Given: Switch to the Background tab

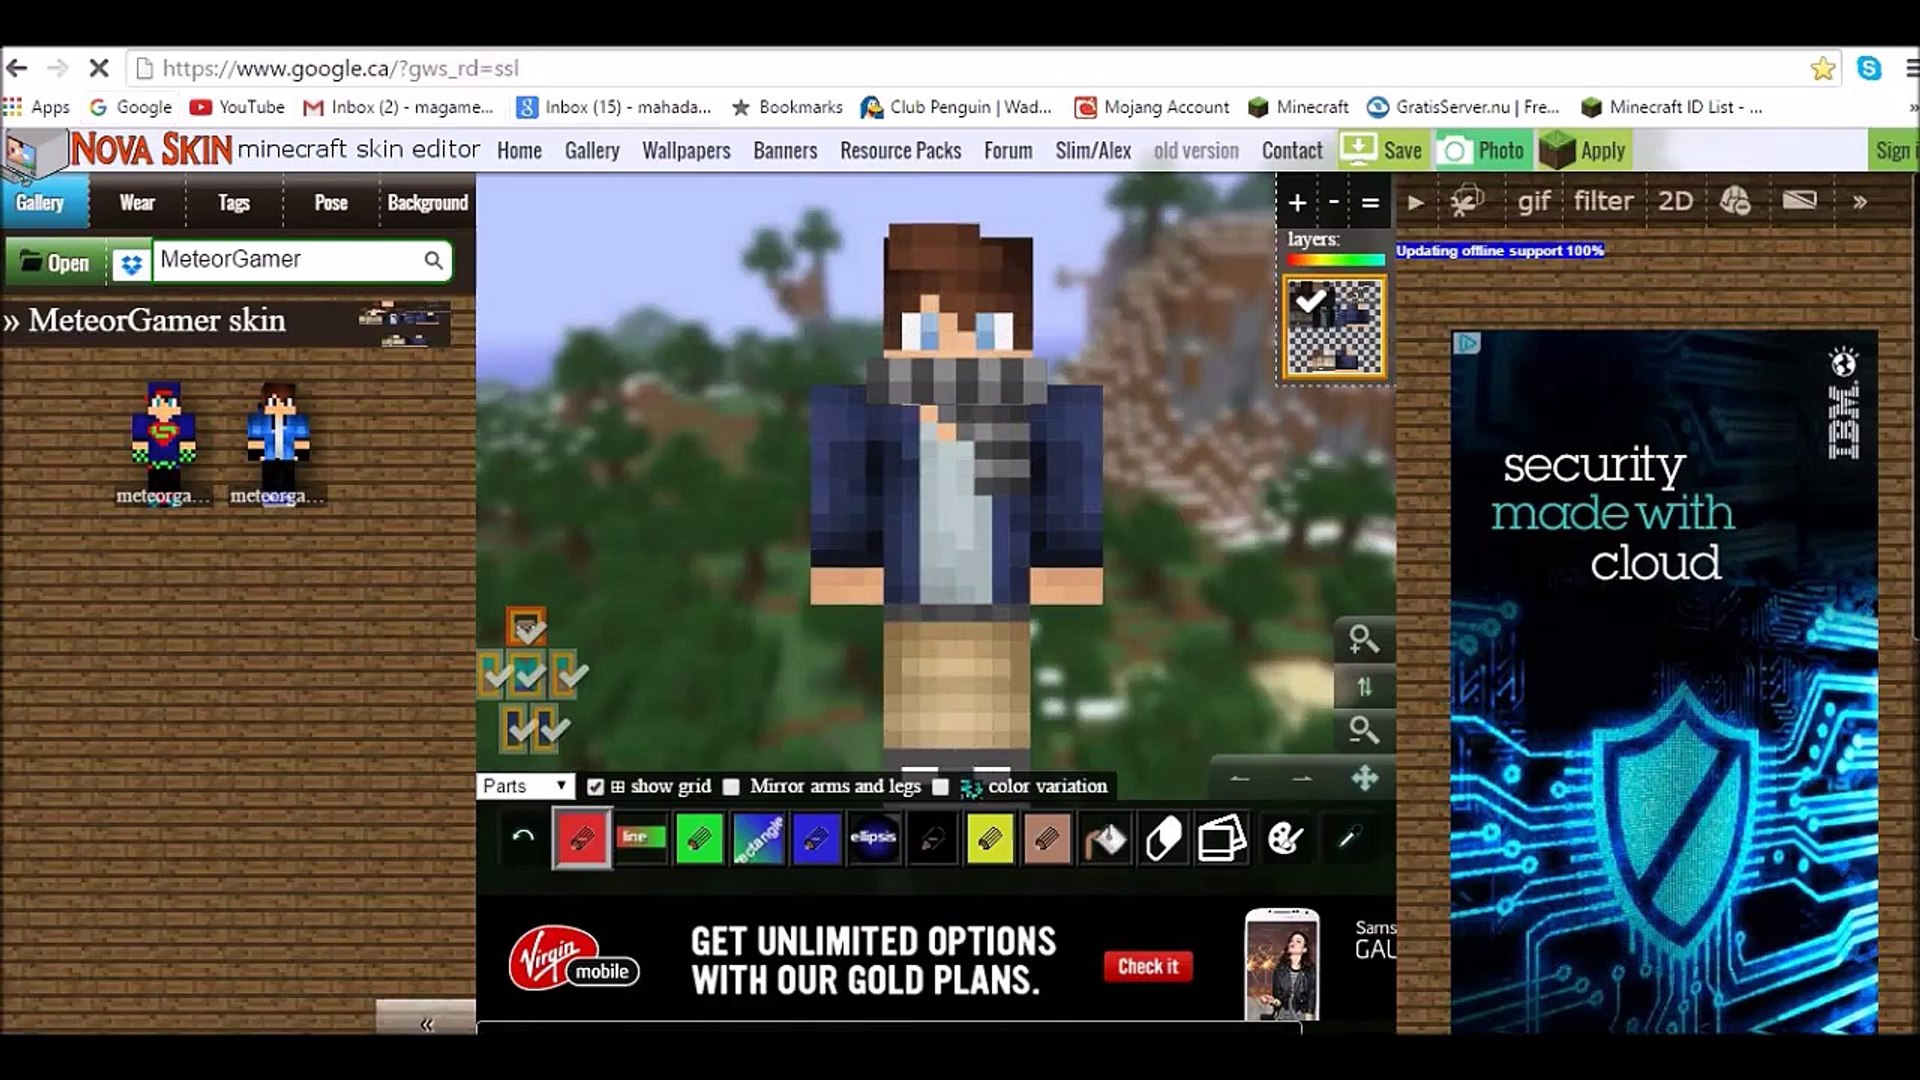Looking at the screenshot, I should [x=427, y=203].
